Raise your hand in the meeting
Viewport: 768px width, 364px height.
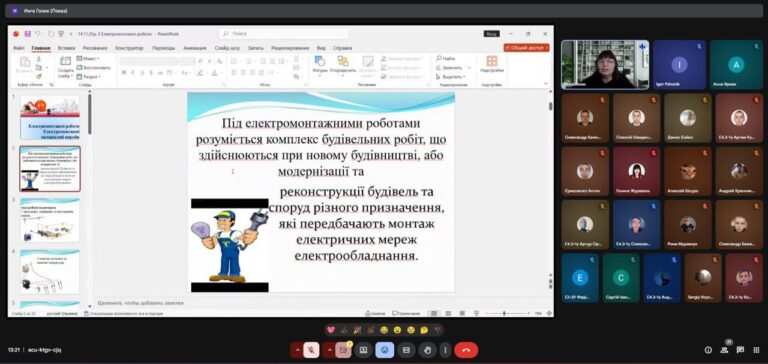pos(427,350)
